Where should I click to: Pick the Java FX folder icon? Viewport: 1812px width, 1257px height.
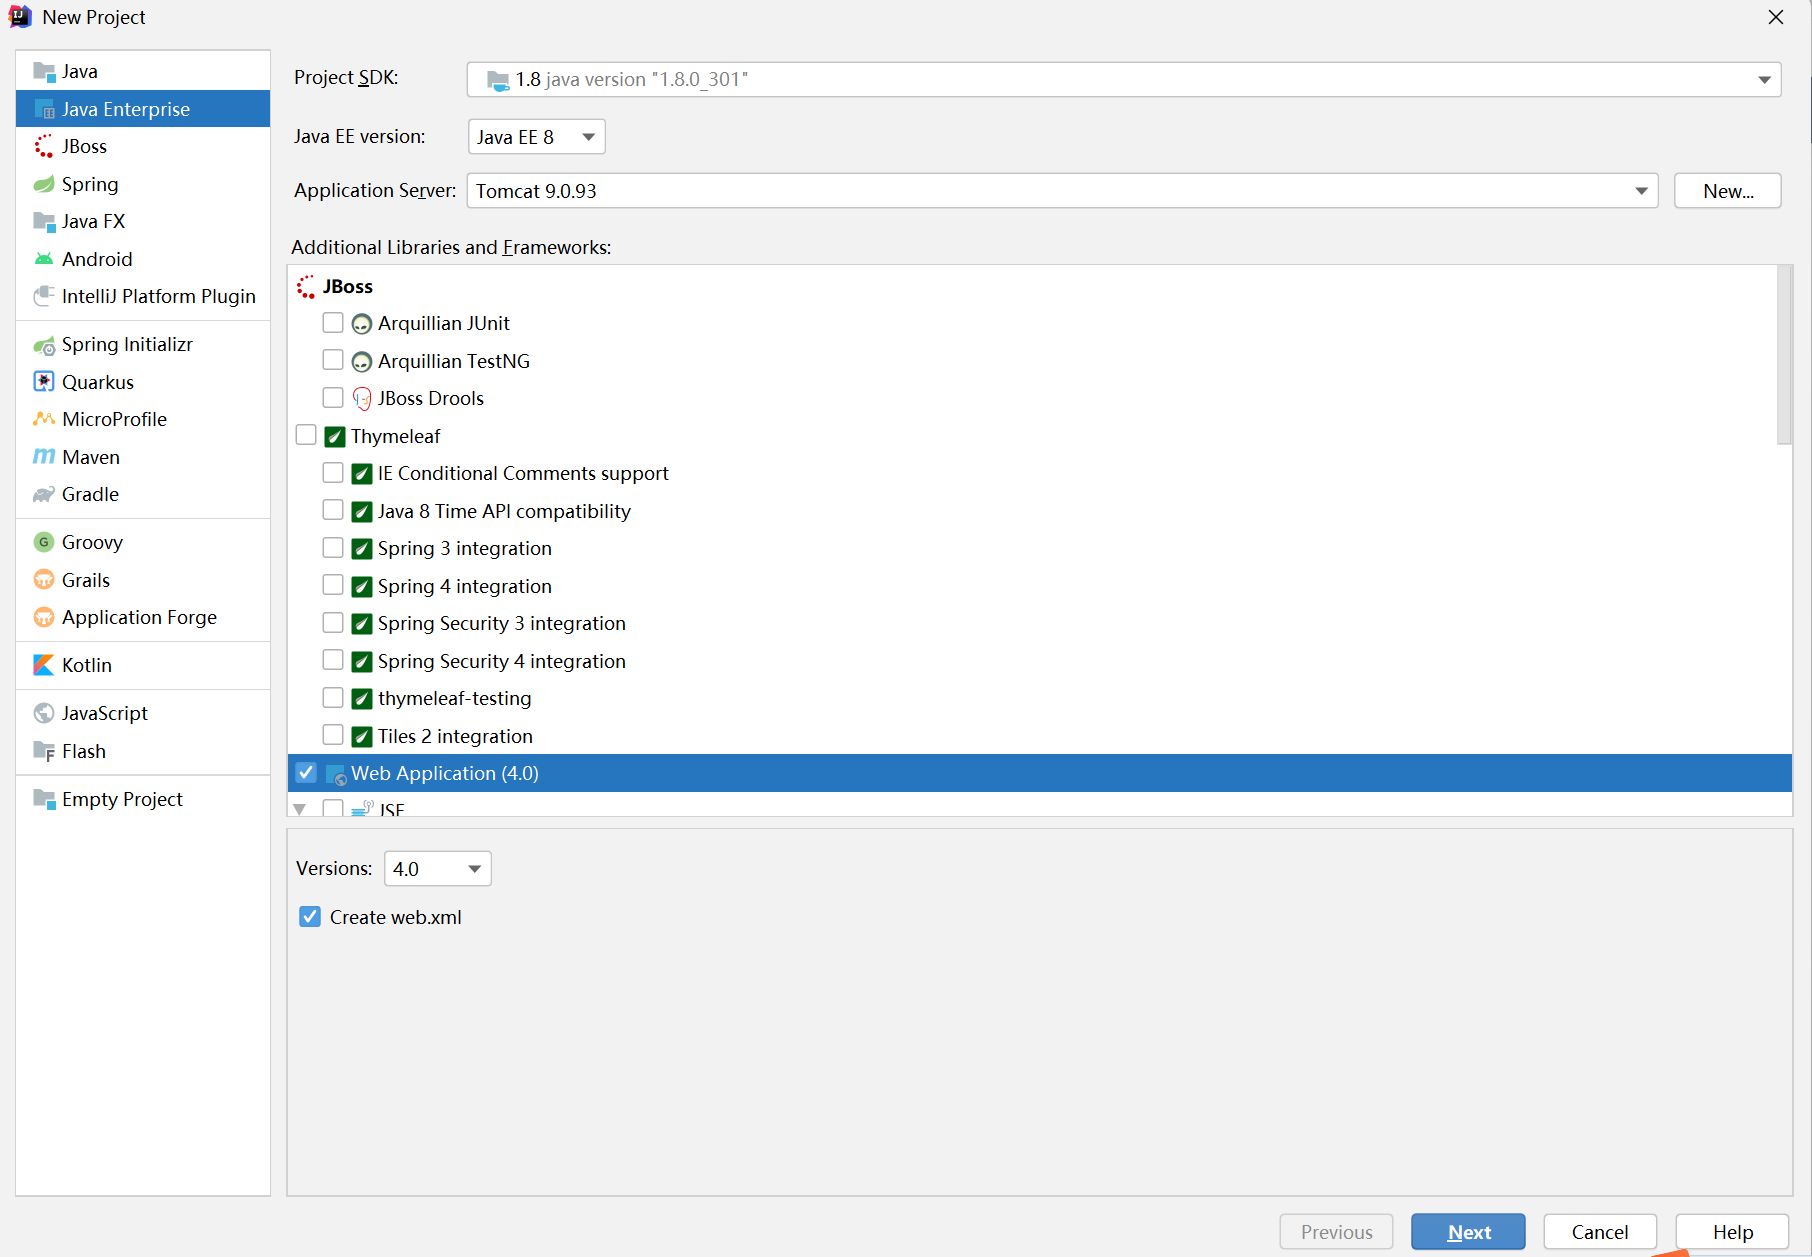44,221
